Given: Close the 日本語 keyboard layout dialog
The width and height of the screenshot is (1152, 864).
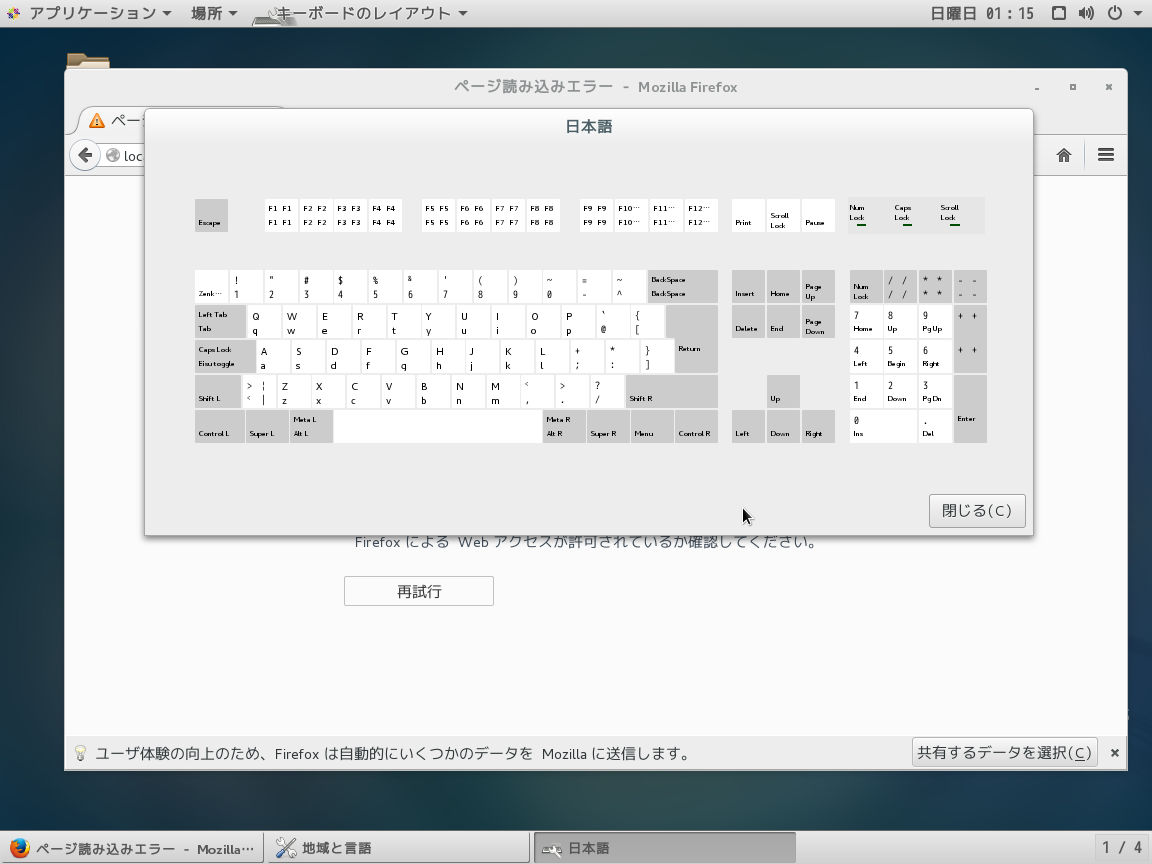Looking at the screenshot, I should (976, 511).
